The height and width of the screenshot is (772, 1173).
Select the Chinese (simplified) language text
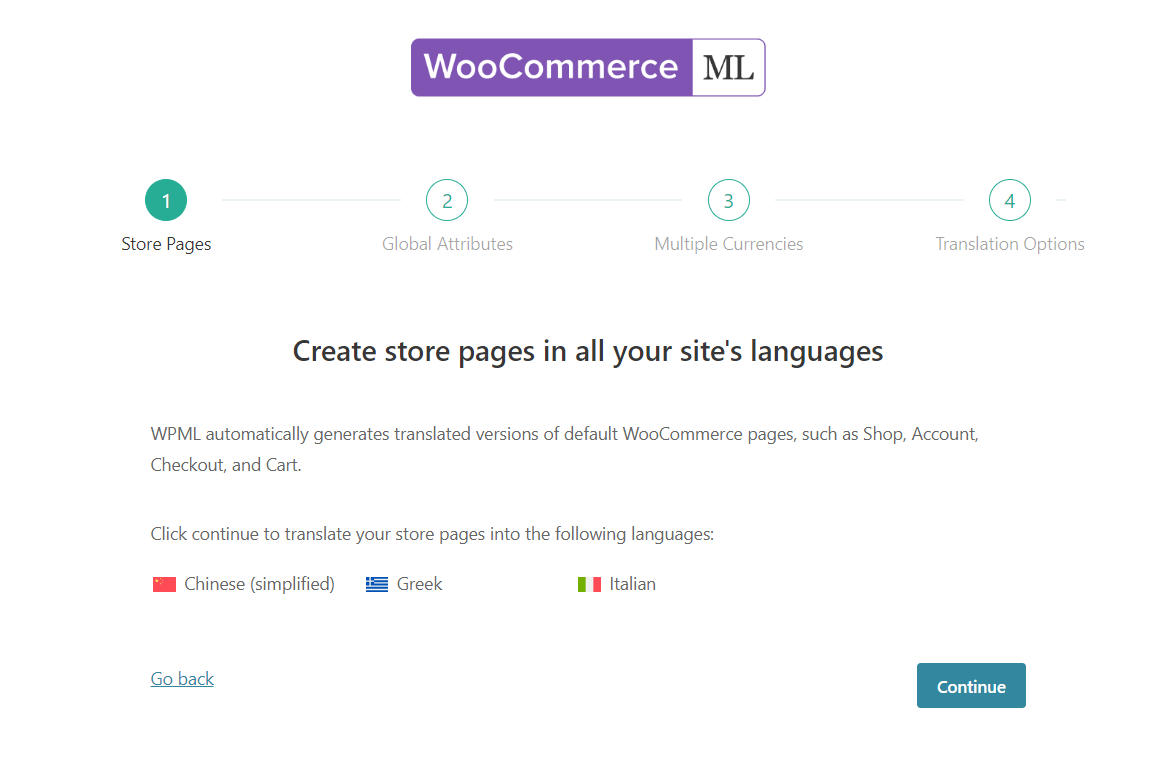pos(260,584)
